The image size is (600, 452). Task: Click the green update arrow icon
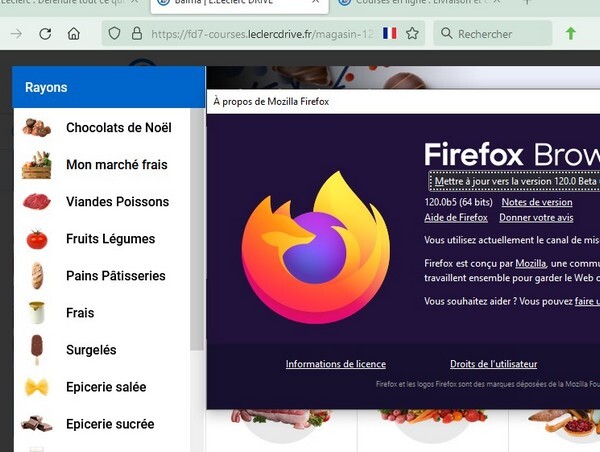[571, 33]
